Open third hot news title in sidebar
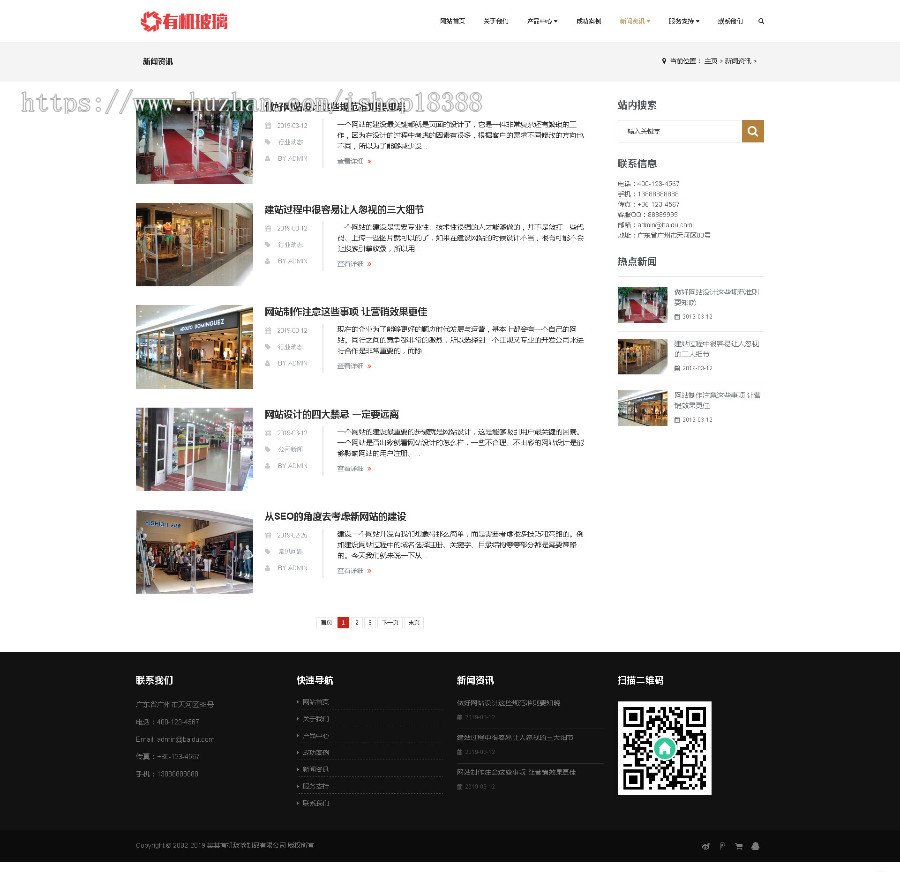The height and width of the screenshot is (872, 900). tap(717, 400)
